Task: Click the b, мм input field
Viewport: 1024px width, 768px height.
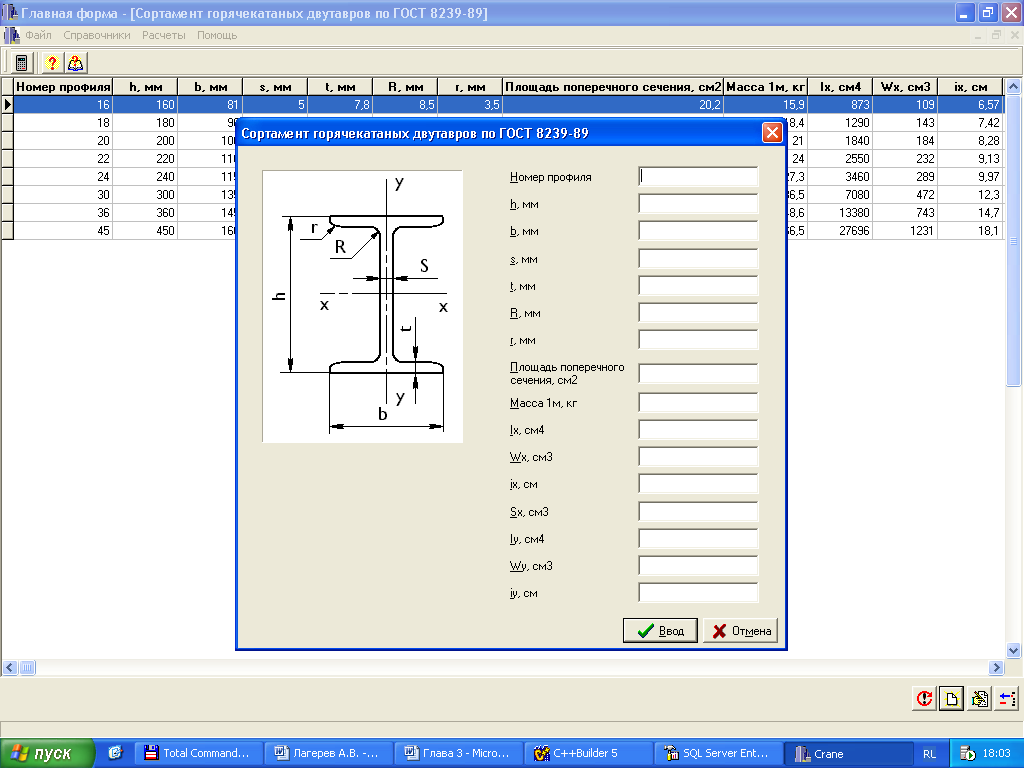Action: (698, 231)
